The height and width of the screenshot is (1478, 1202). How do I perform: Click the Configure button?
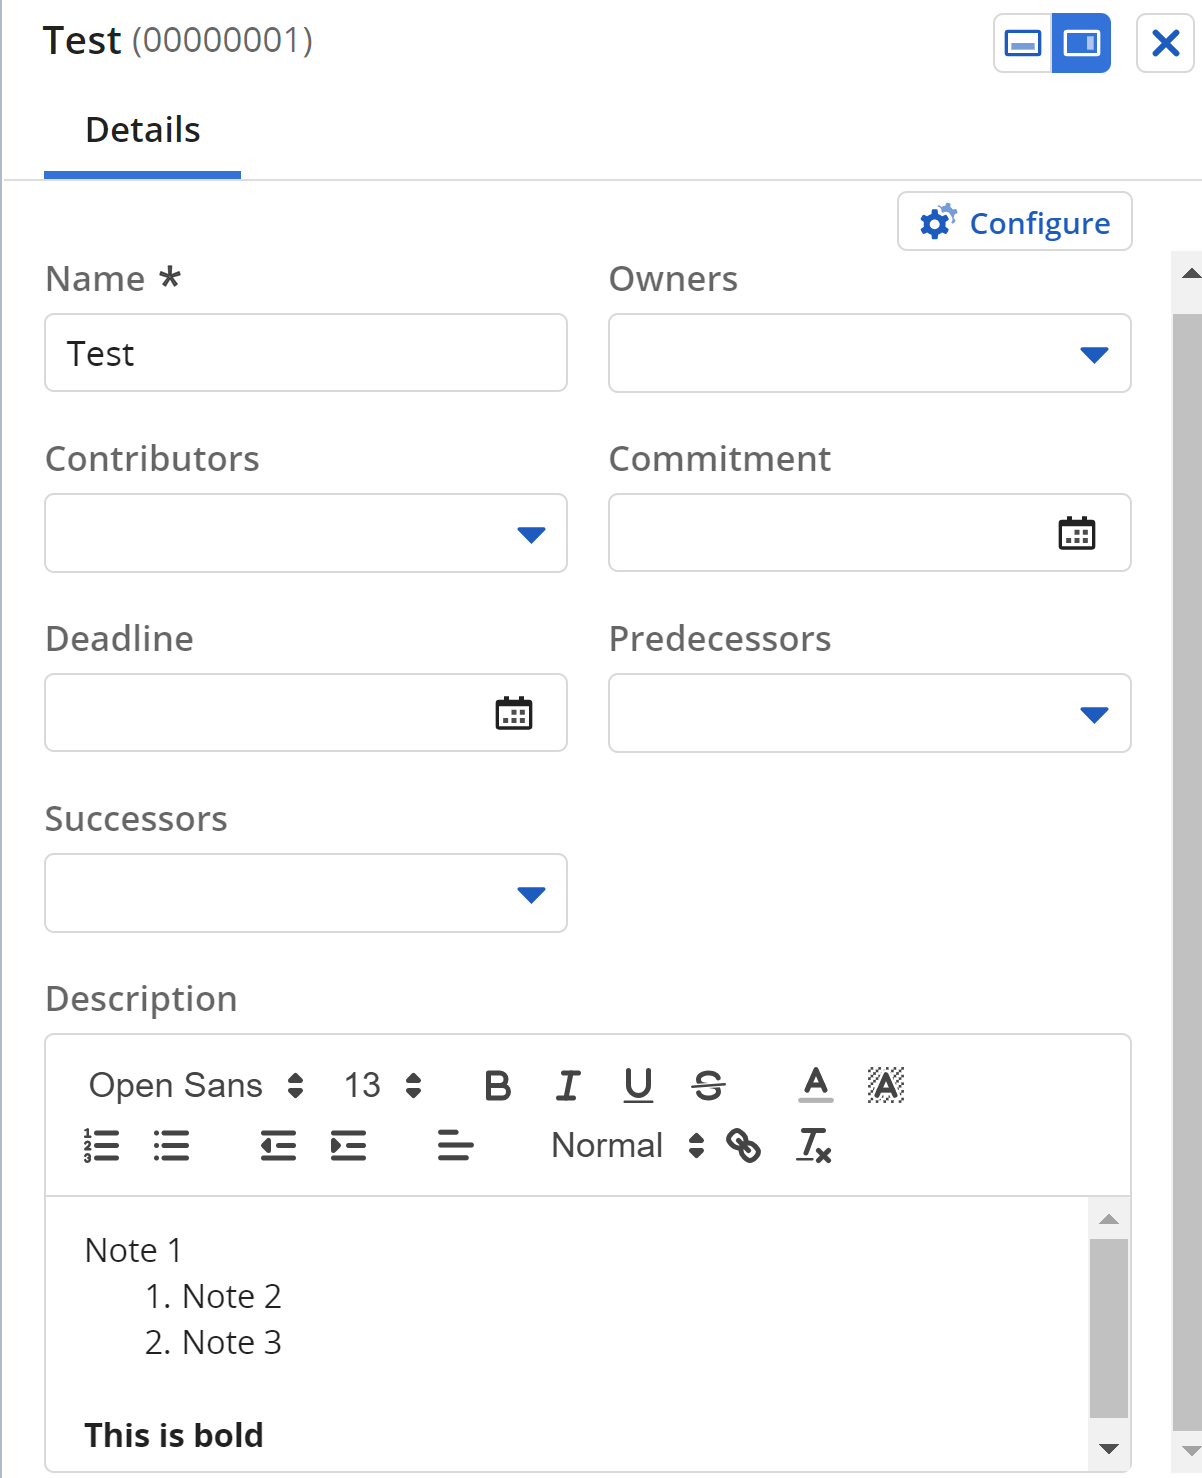point(1015,222)
